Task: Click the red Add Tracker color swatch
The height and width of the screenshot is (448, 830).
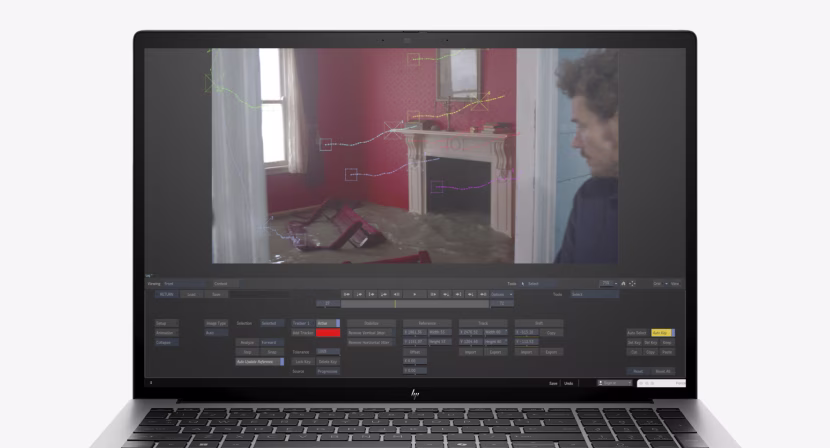Action: [x=328, y=332]
